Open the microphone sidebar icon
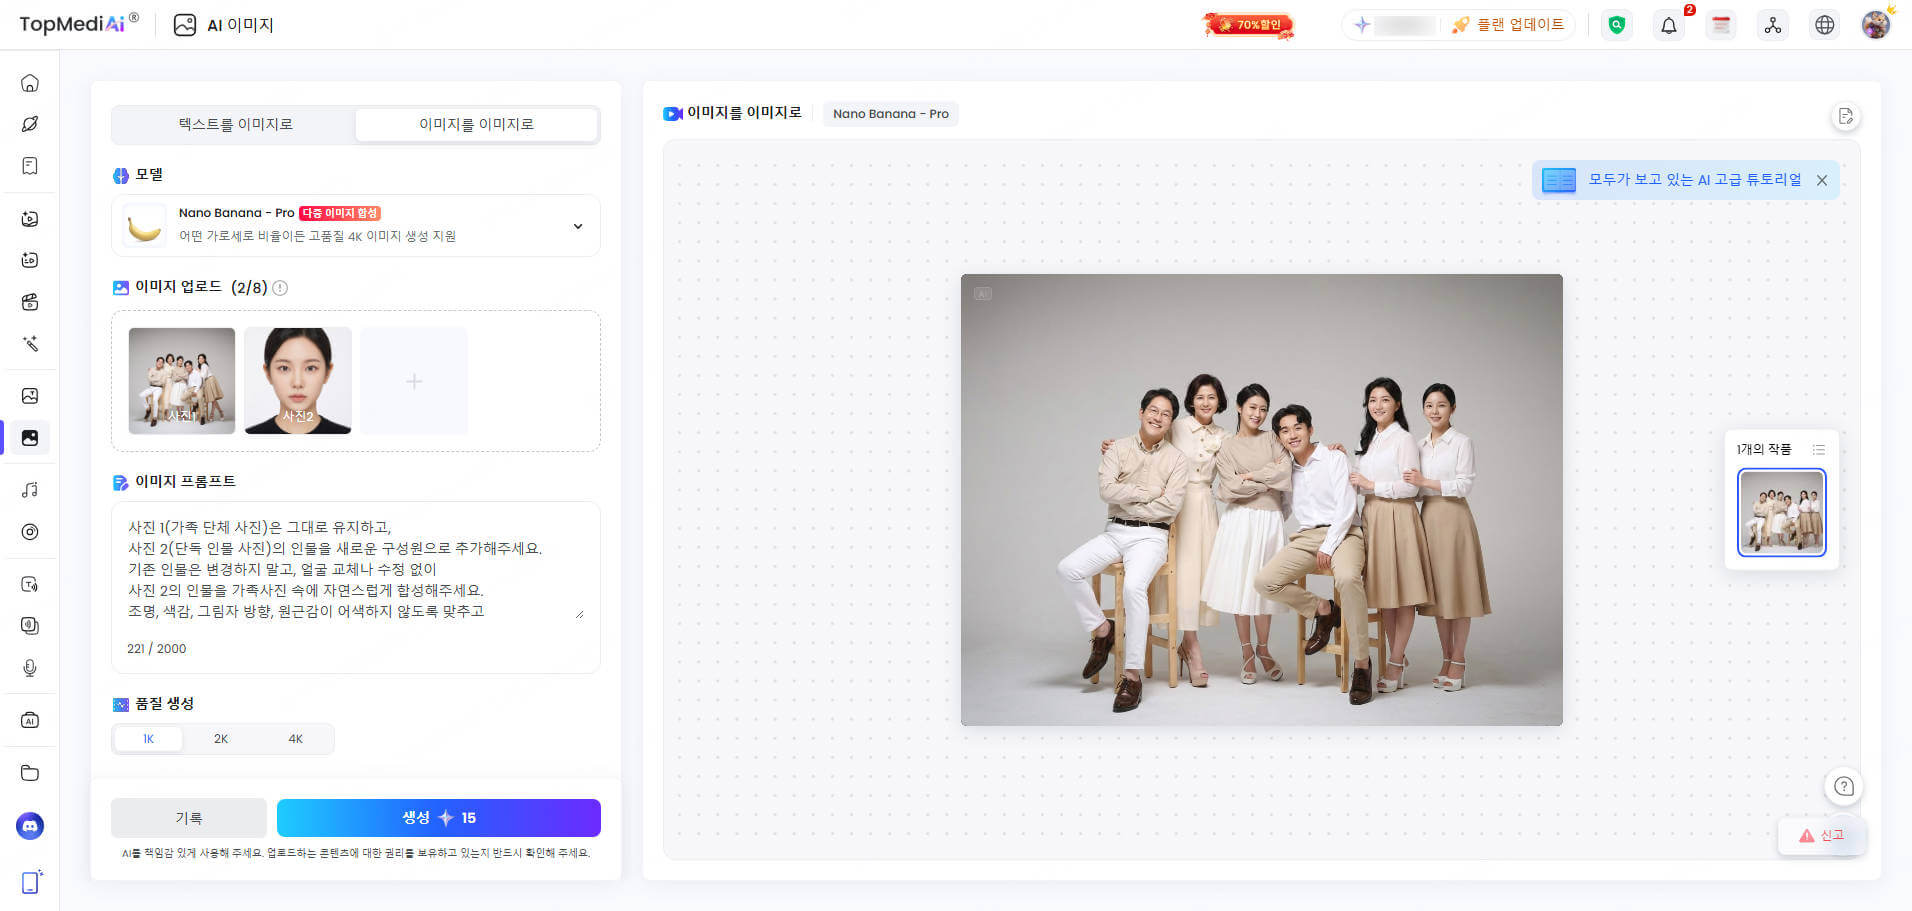Image resolution: width=1912 pixels, height=911 pixels. 30,668
